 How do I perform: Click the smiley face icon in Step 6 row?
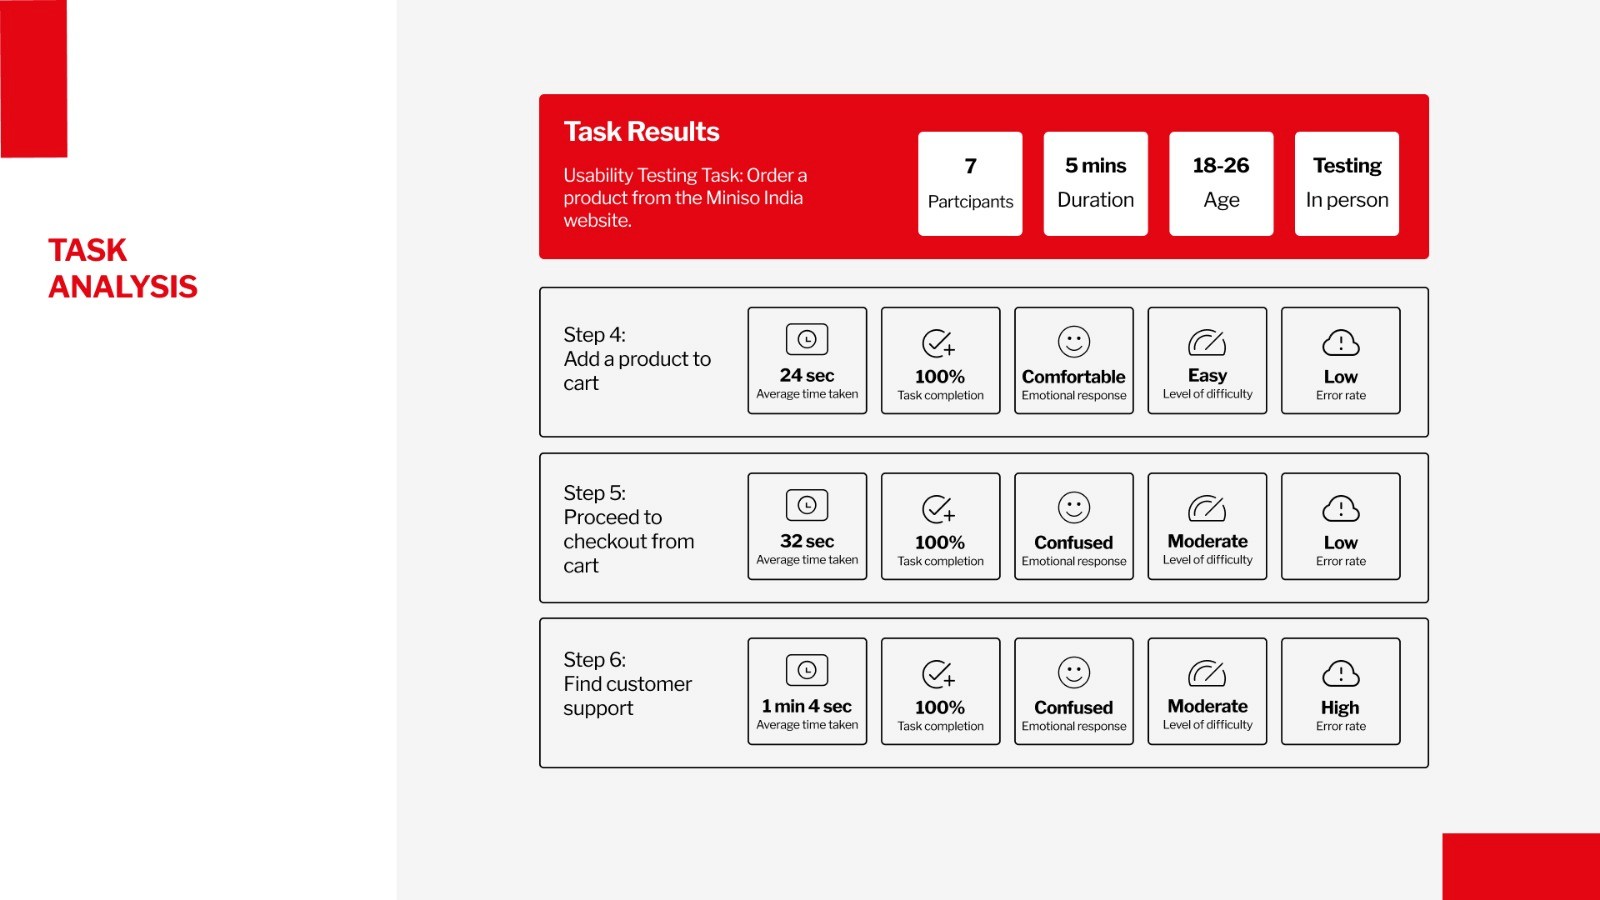pos(1074,673)
